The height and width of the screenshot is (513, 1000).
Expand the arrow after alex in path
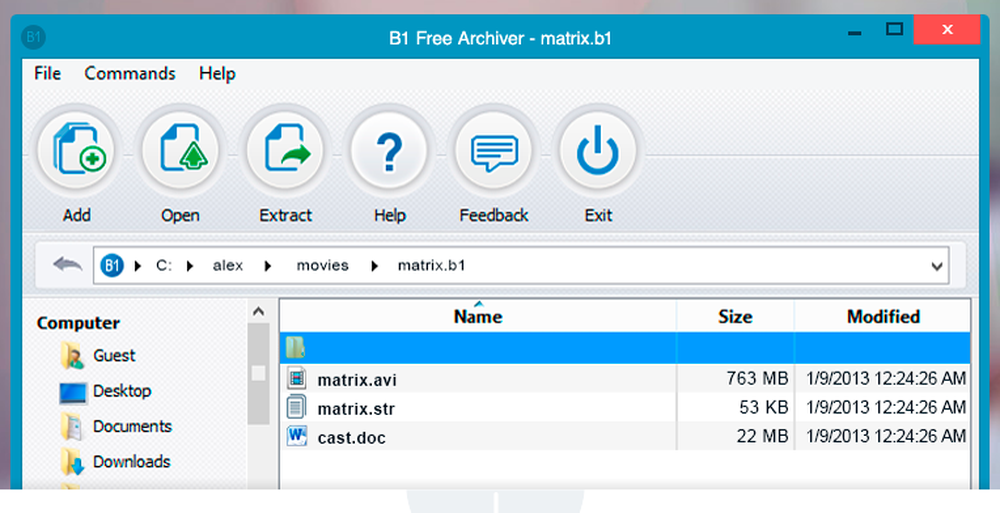(x=268, y=265)
